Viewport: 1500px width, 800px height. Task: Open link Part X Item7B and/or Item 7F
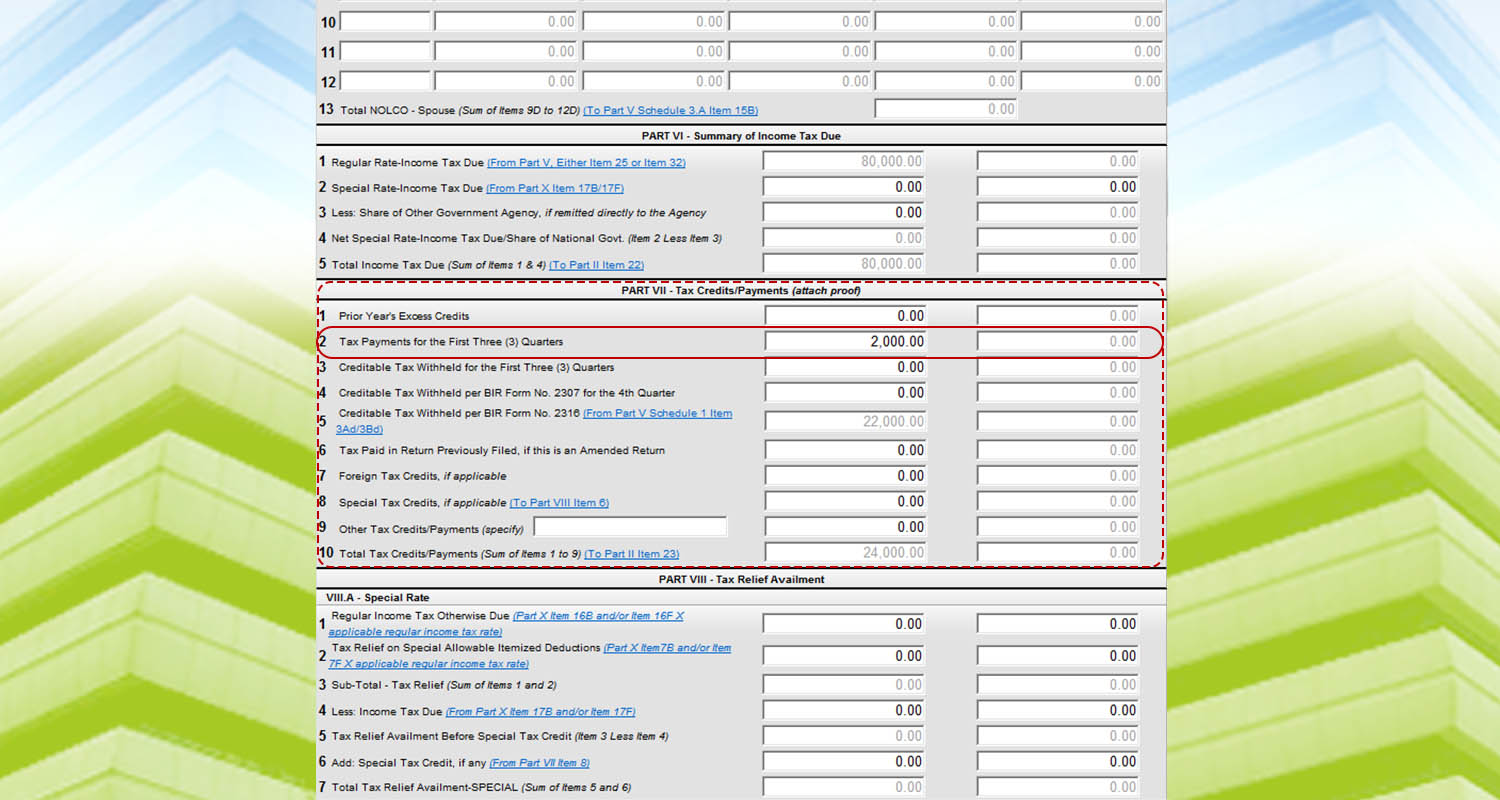[530, 656]
